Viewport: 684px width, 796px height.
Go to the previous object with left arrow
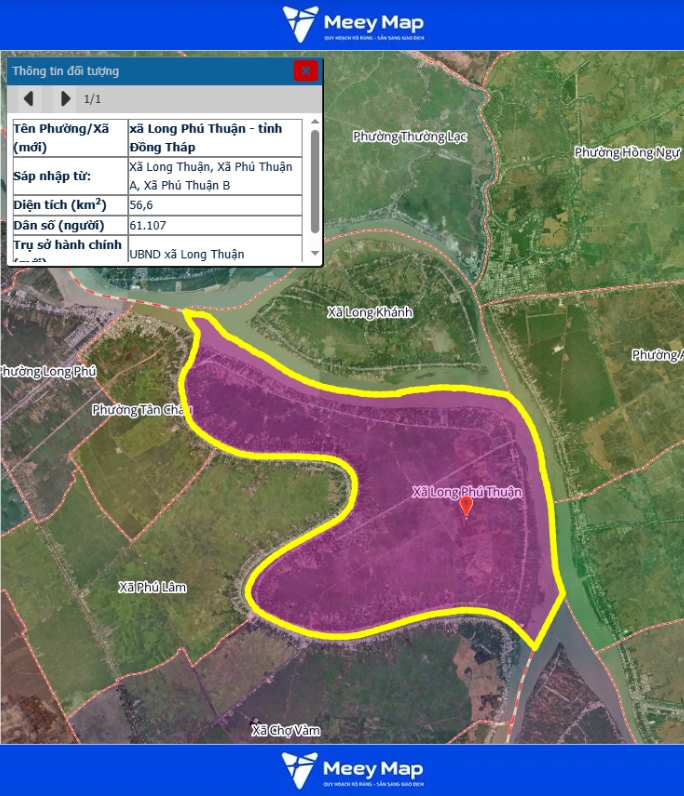click(x=29, y=99)
